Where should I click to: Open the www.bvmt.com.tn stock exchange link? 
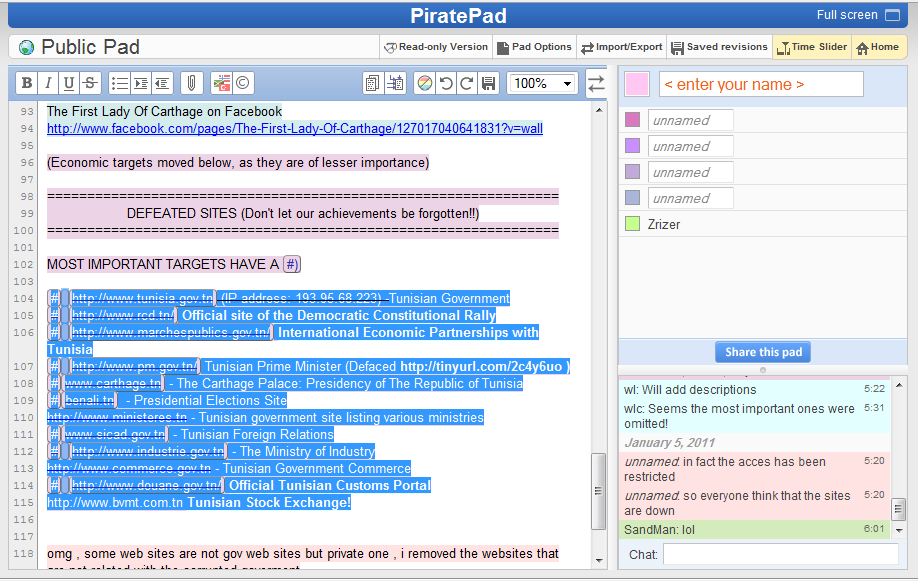[115, 503]
